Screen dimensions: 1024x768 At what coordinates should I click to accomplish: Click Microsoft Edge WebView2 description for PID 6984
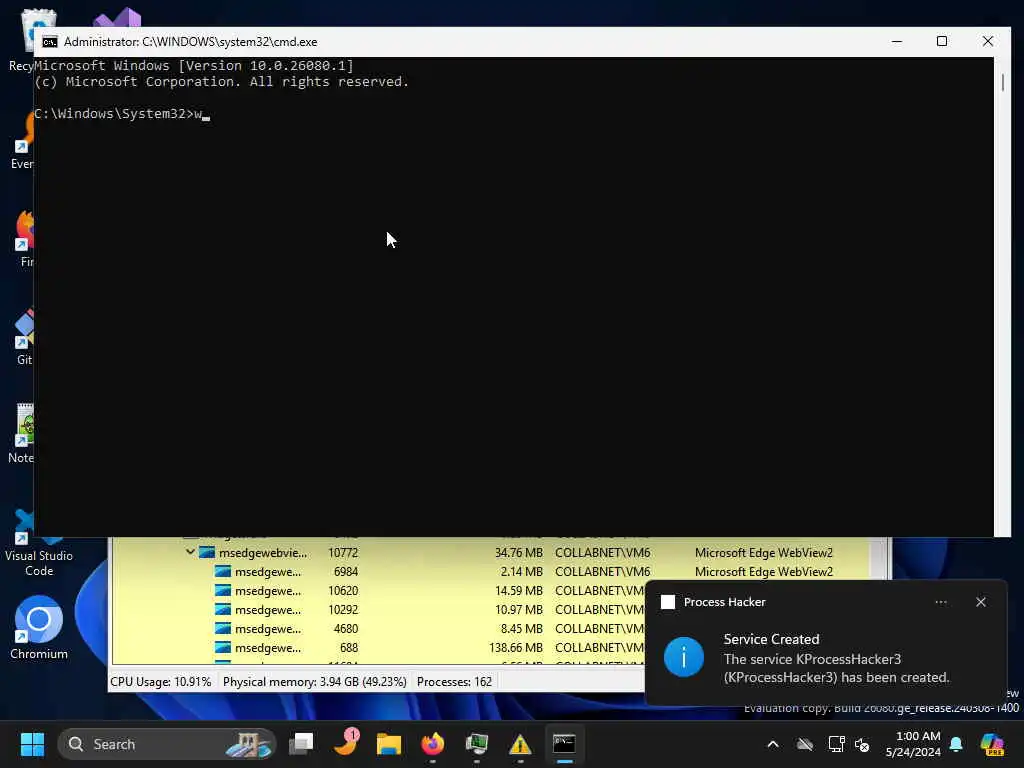[x=763, y=571]
